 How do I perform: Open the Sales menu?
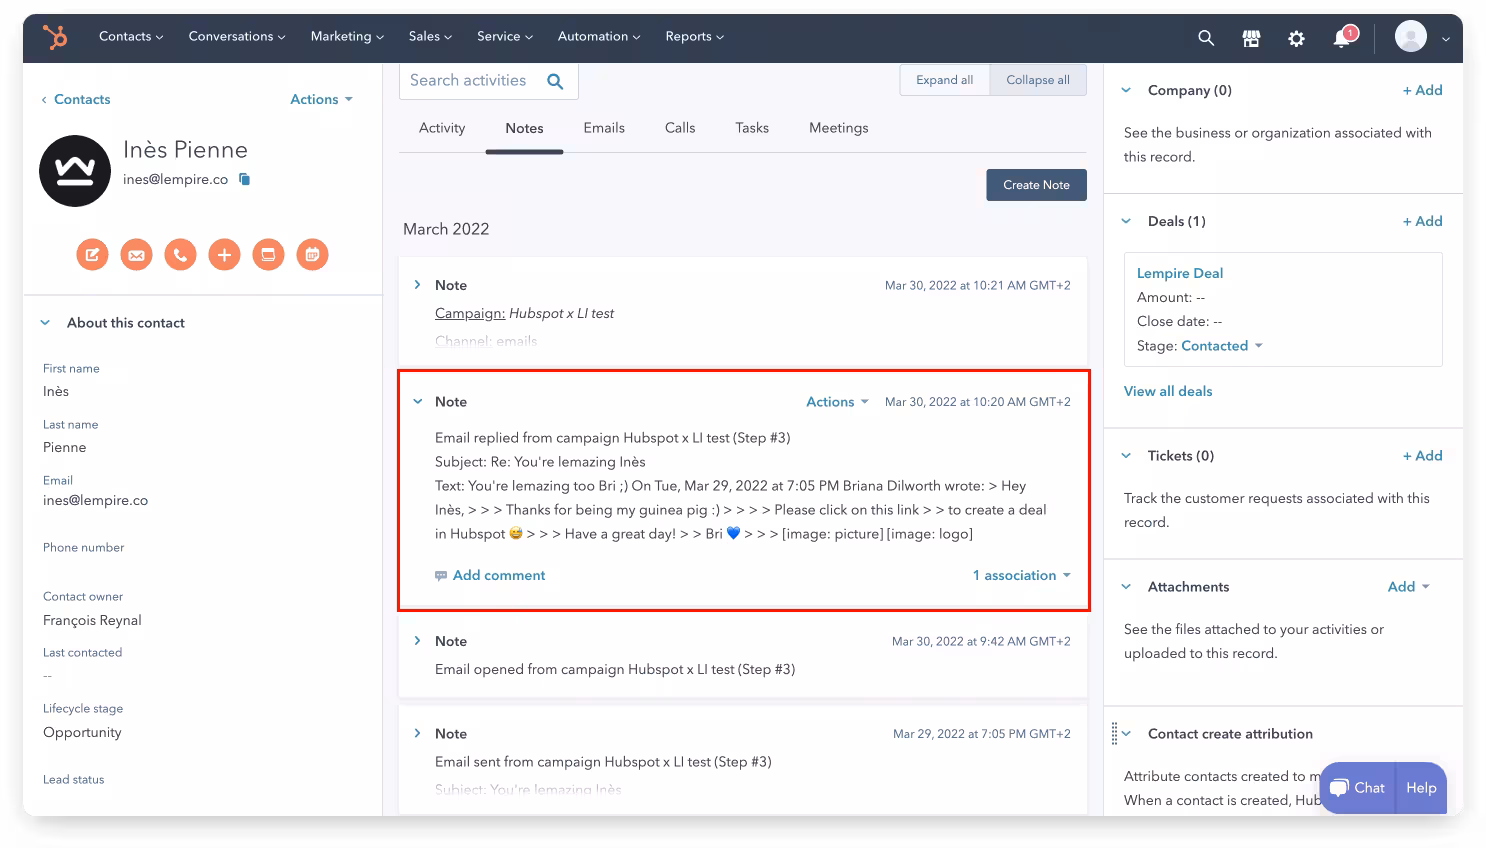click(x=430, y=37)
